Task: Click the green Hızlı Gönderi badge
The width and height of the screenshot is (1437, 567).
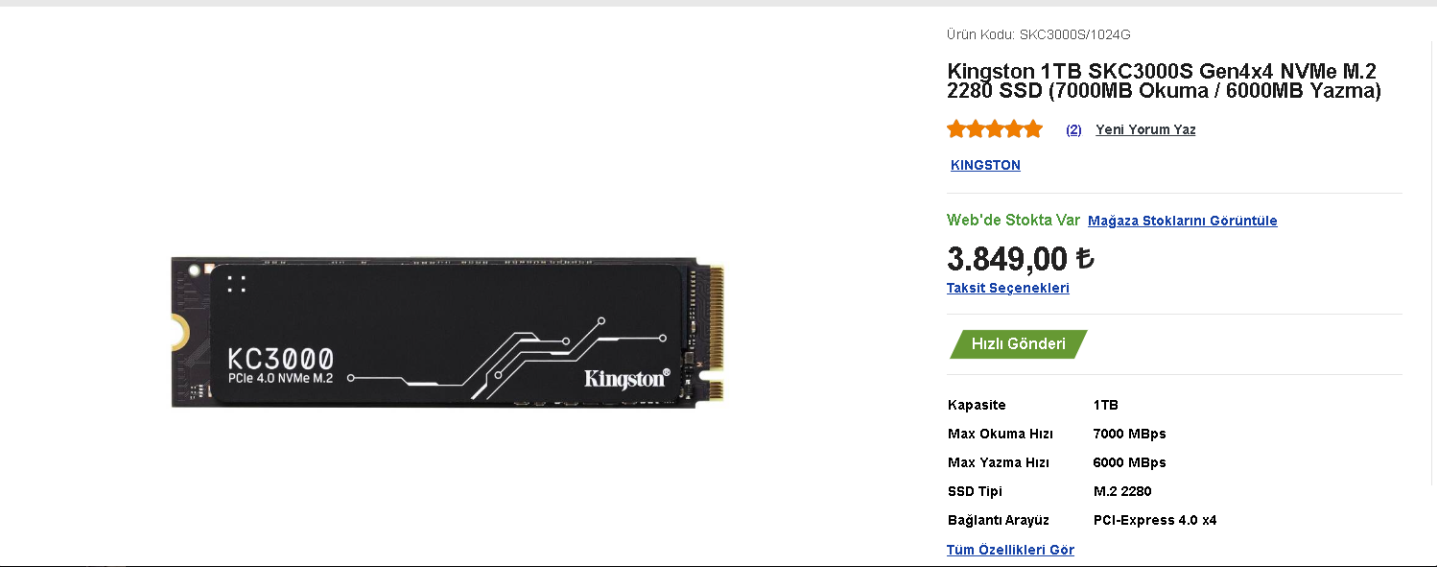Action: tap(1018, 344)
